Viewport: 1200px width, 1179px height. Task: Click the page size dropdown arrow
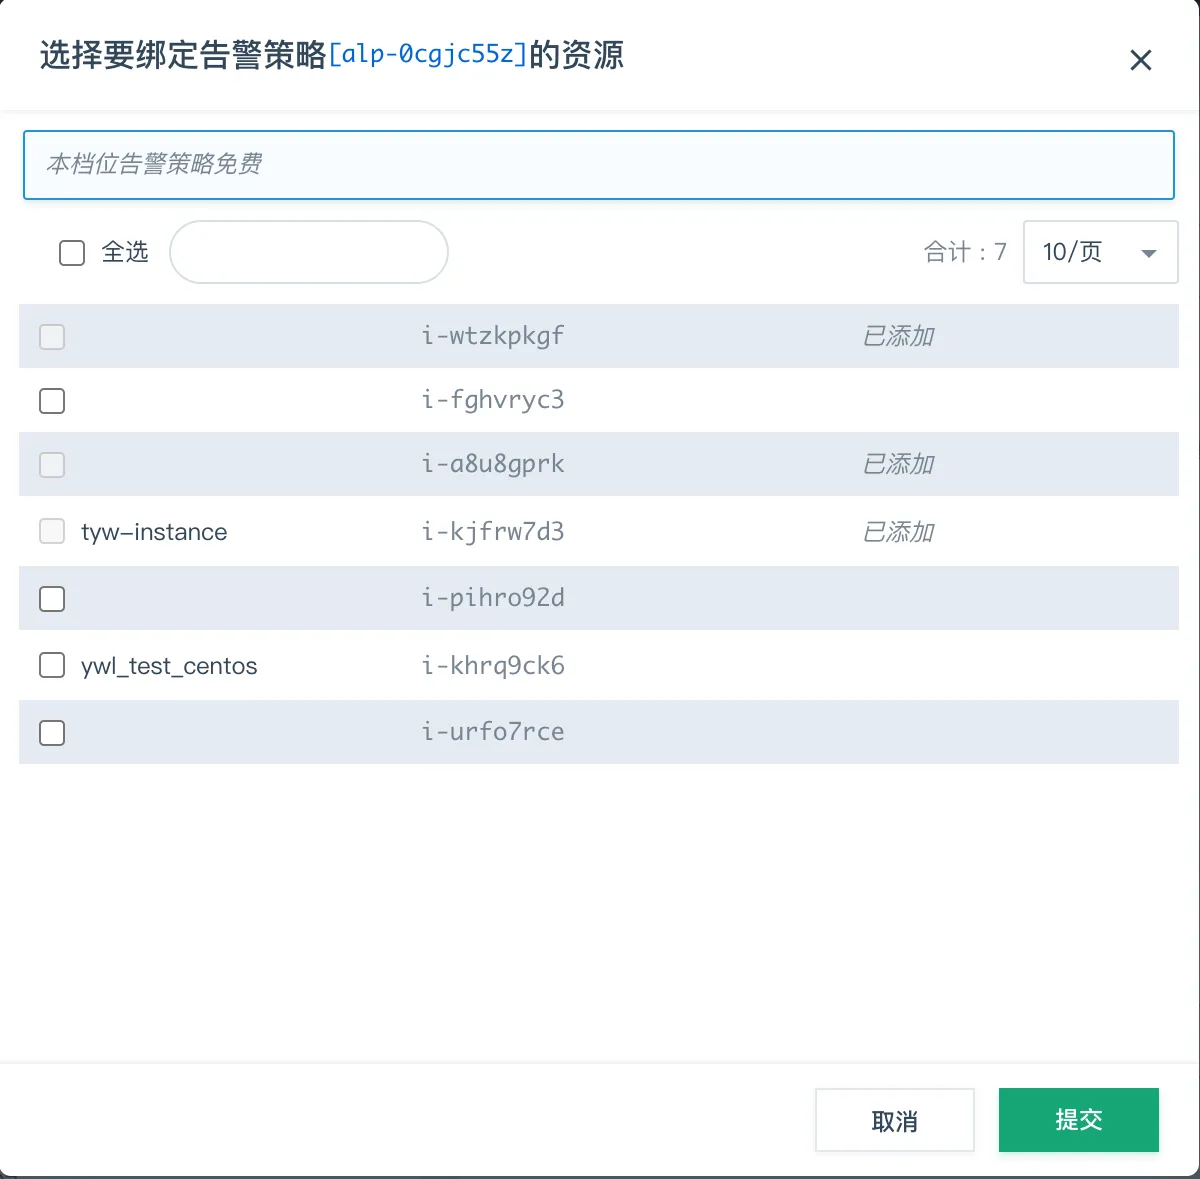tap(1149, 254)
